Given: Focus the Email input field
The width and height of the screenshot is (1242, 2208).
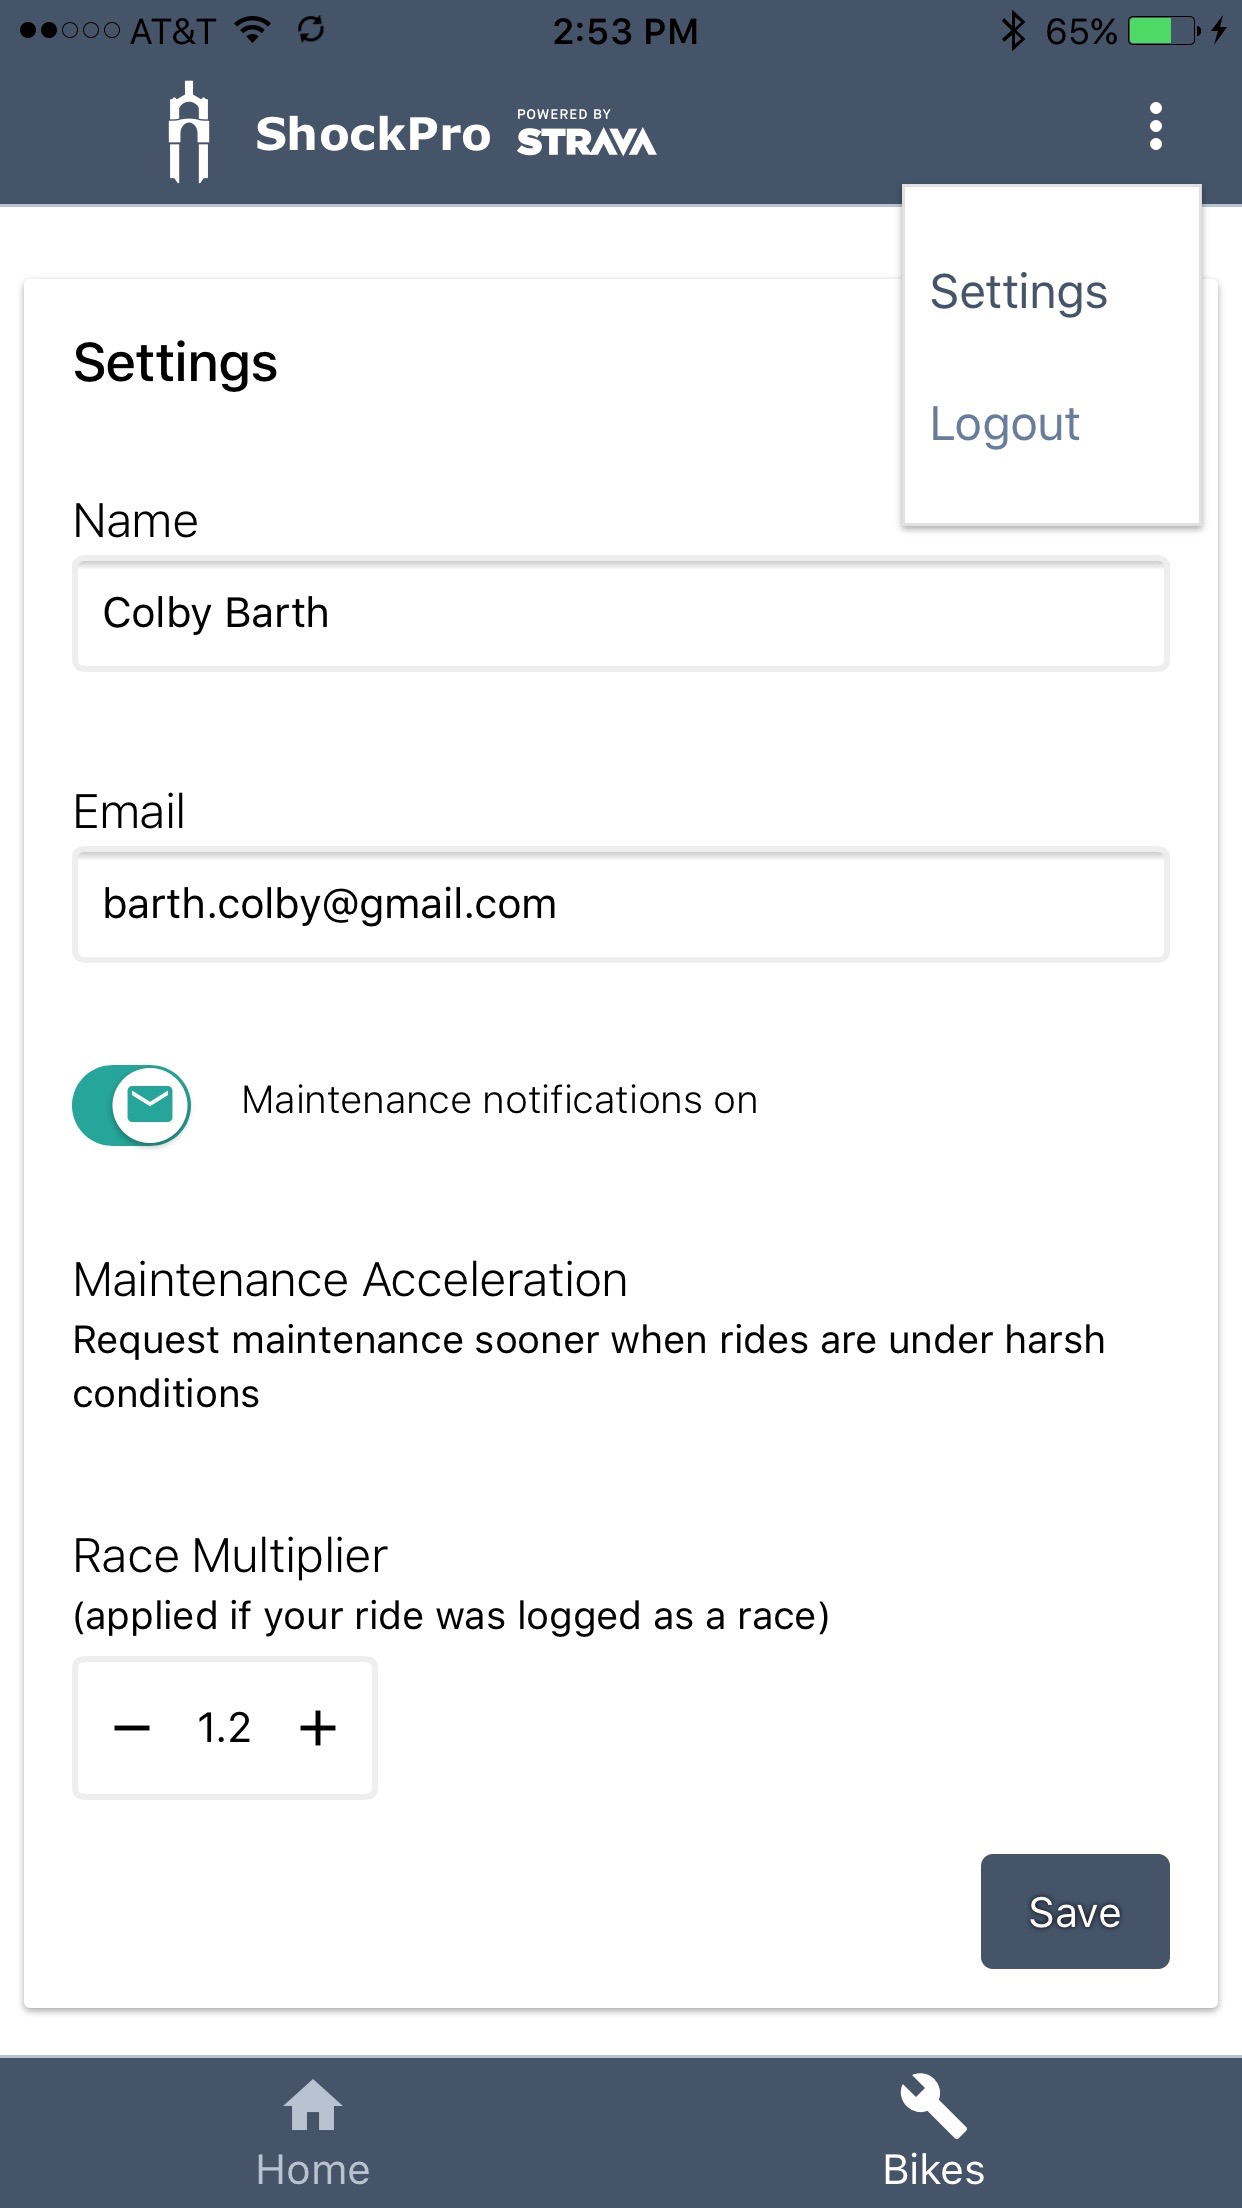Looking at the screenshot, I should pyautogui.click(x=620, y=905).
